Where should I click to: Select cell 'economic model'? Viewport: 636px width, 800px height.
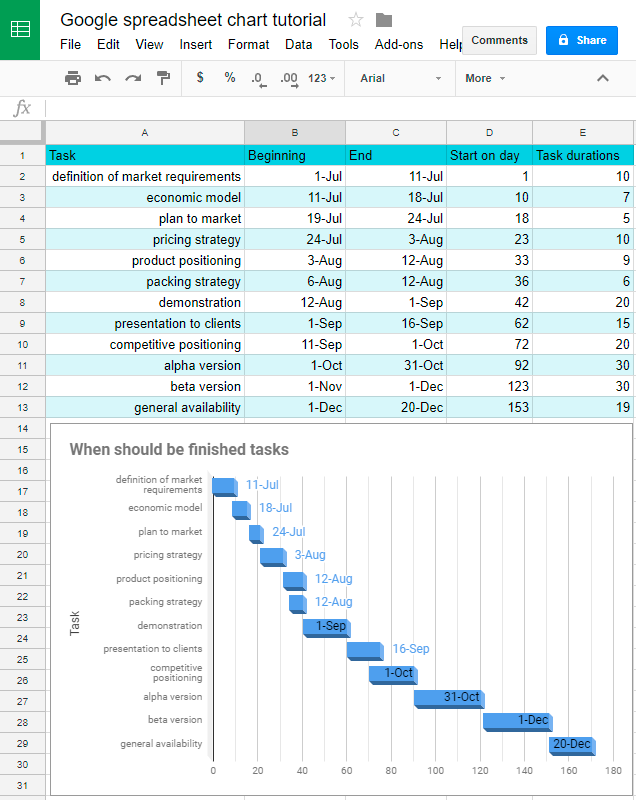145,197
